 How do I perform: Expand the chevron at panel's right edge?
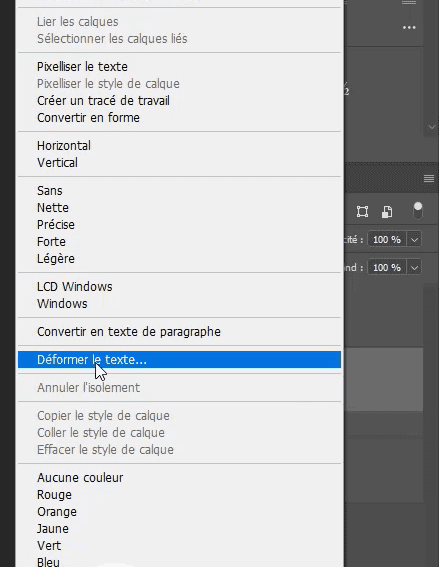click(x=432, y=127)
